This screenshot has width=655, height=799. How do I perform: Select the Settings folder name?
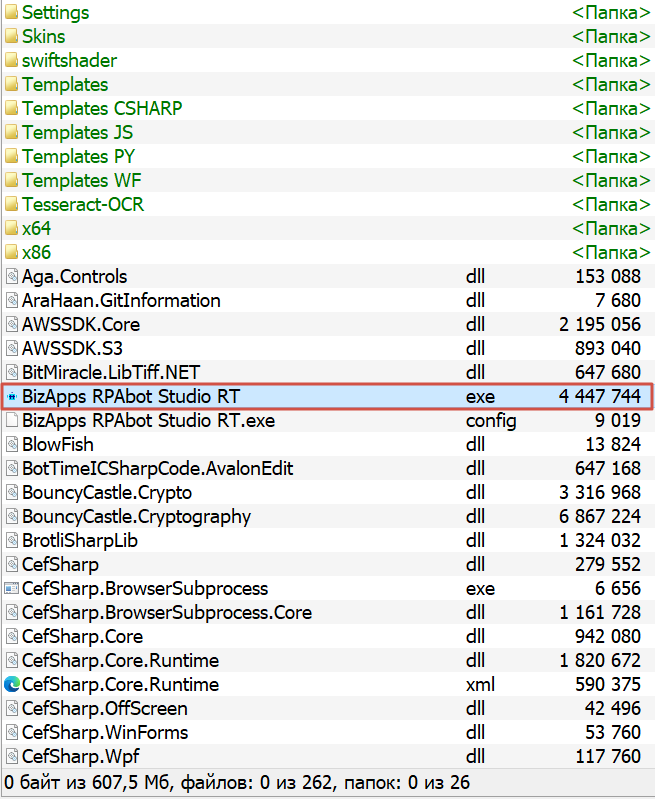[56, 13]
